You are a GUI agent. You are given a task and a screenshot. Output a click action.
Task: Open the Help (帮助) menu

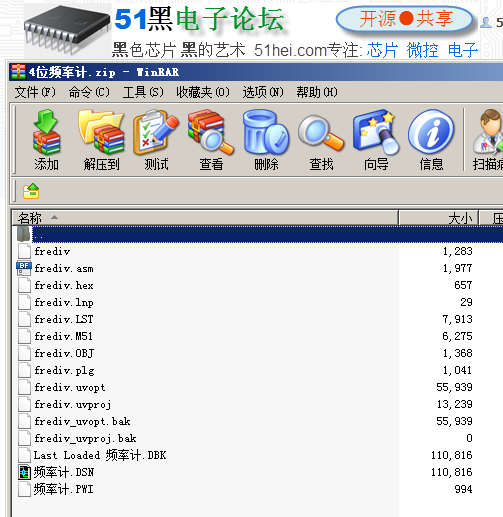(x=317, y=92)
